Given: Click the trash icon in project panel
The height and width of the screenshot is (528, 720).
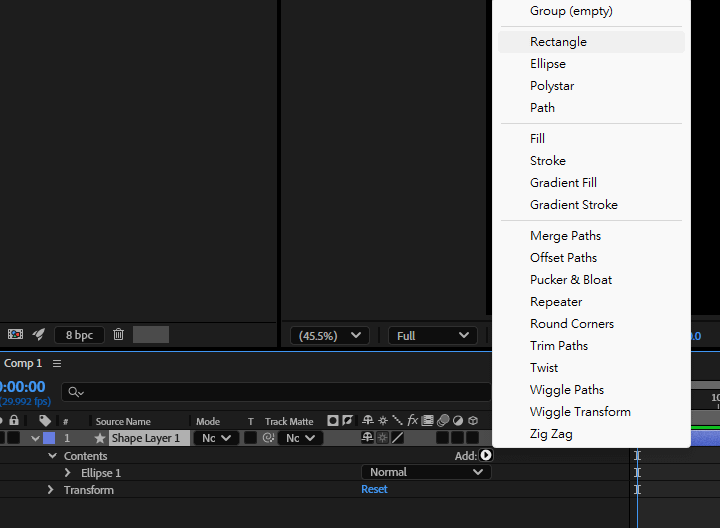Looking at the screenshot, I should point(118,335).
